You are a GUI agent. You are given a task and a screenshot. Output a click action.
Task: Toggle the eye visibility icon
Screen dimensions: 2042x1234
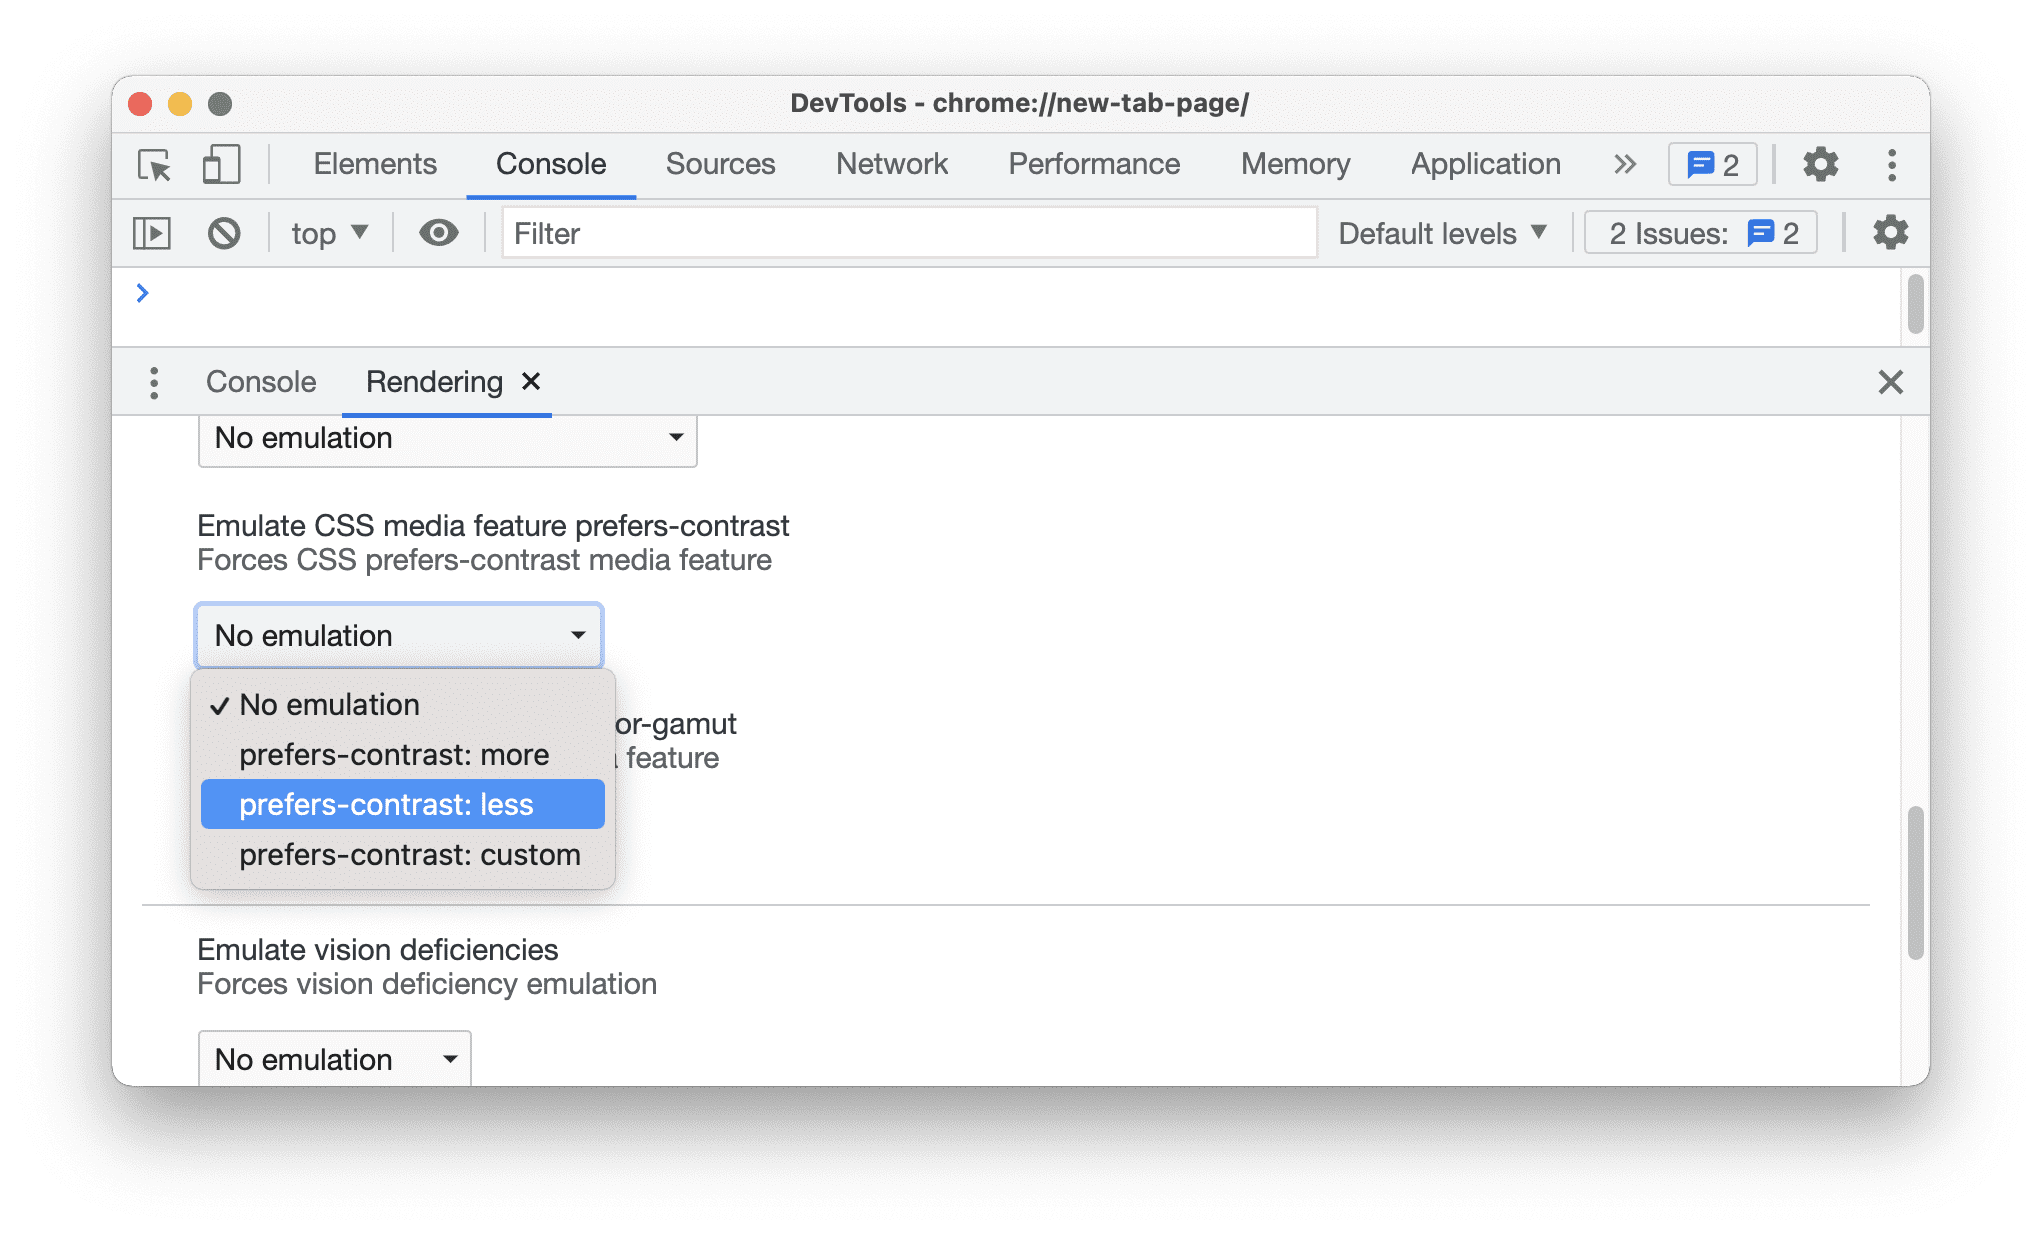(x=438, y=232)
